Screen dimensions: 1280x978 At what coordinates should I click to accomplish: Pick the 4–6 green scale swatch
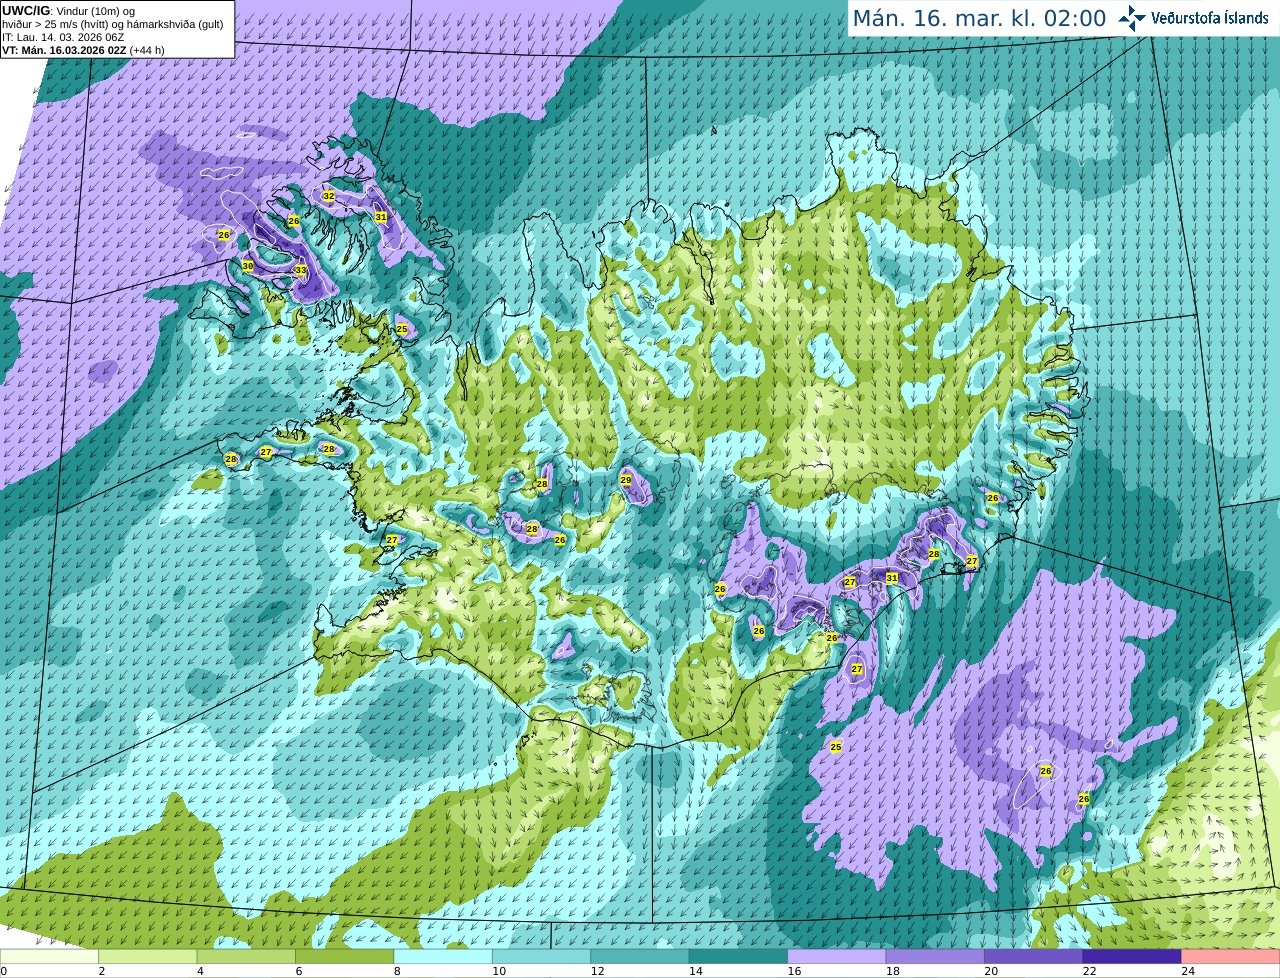point(246,956)
